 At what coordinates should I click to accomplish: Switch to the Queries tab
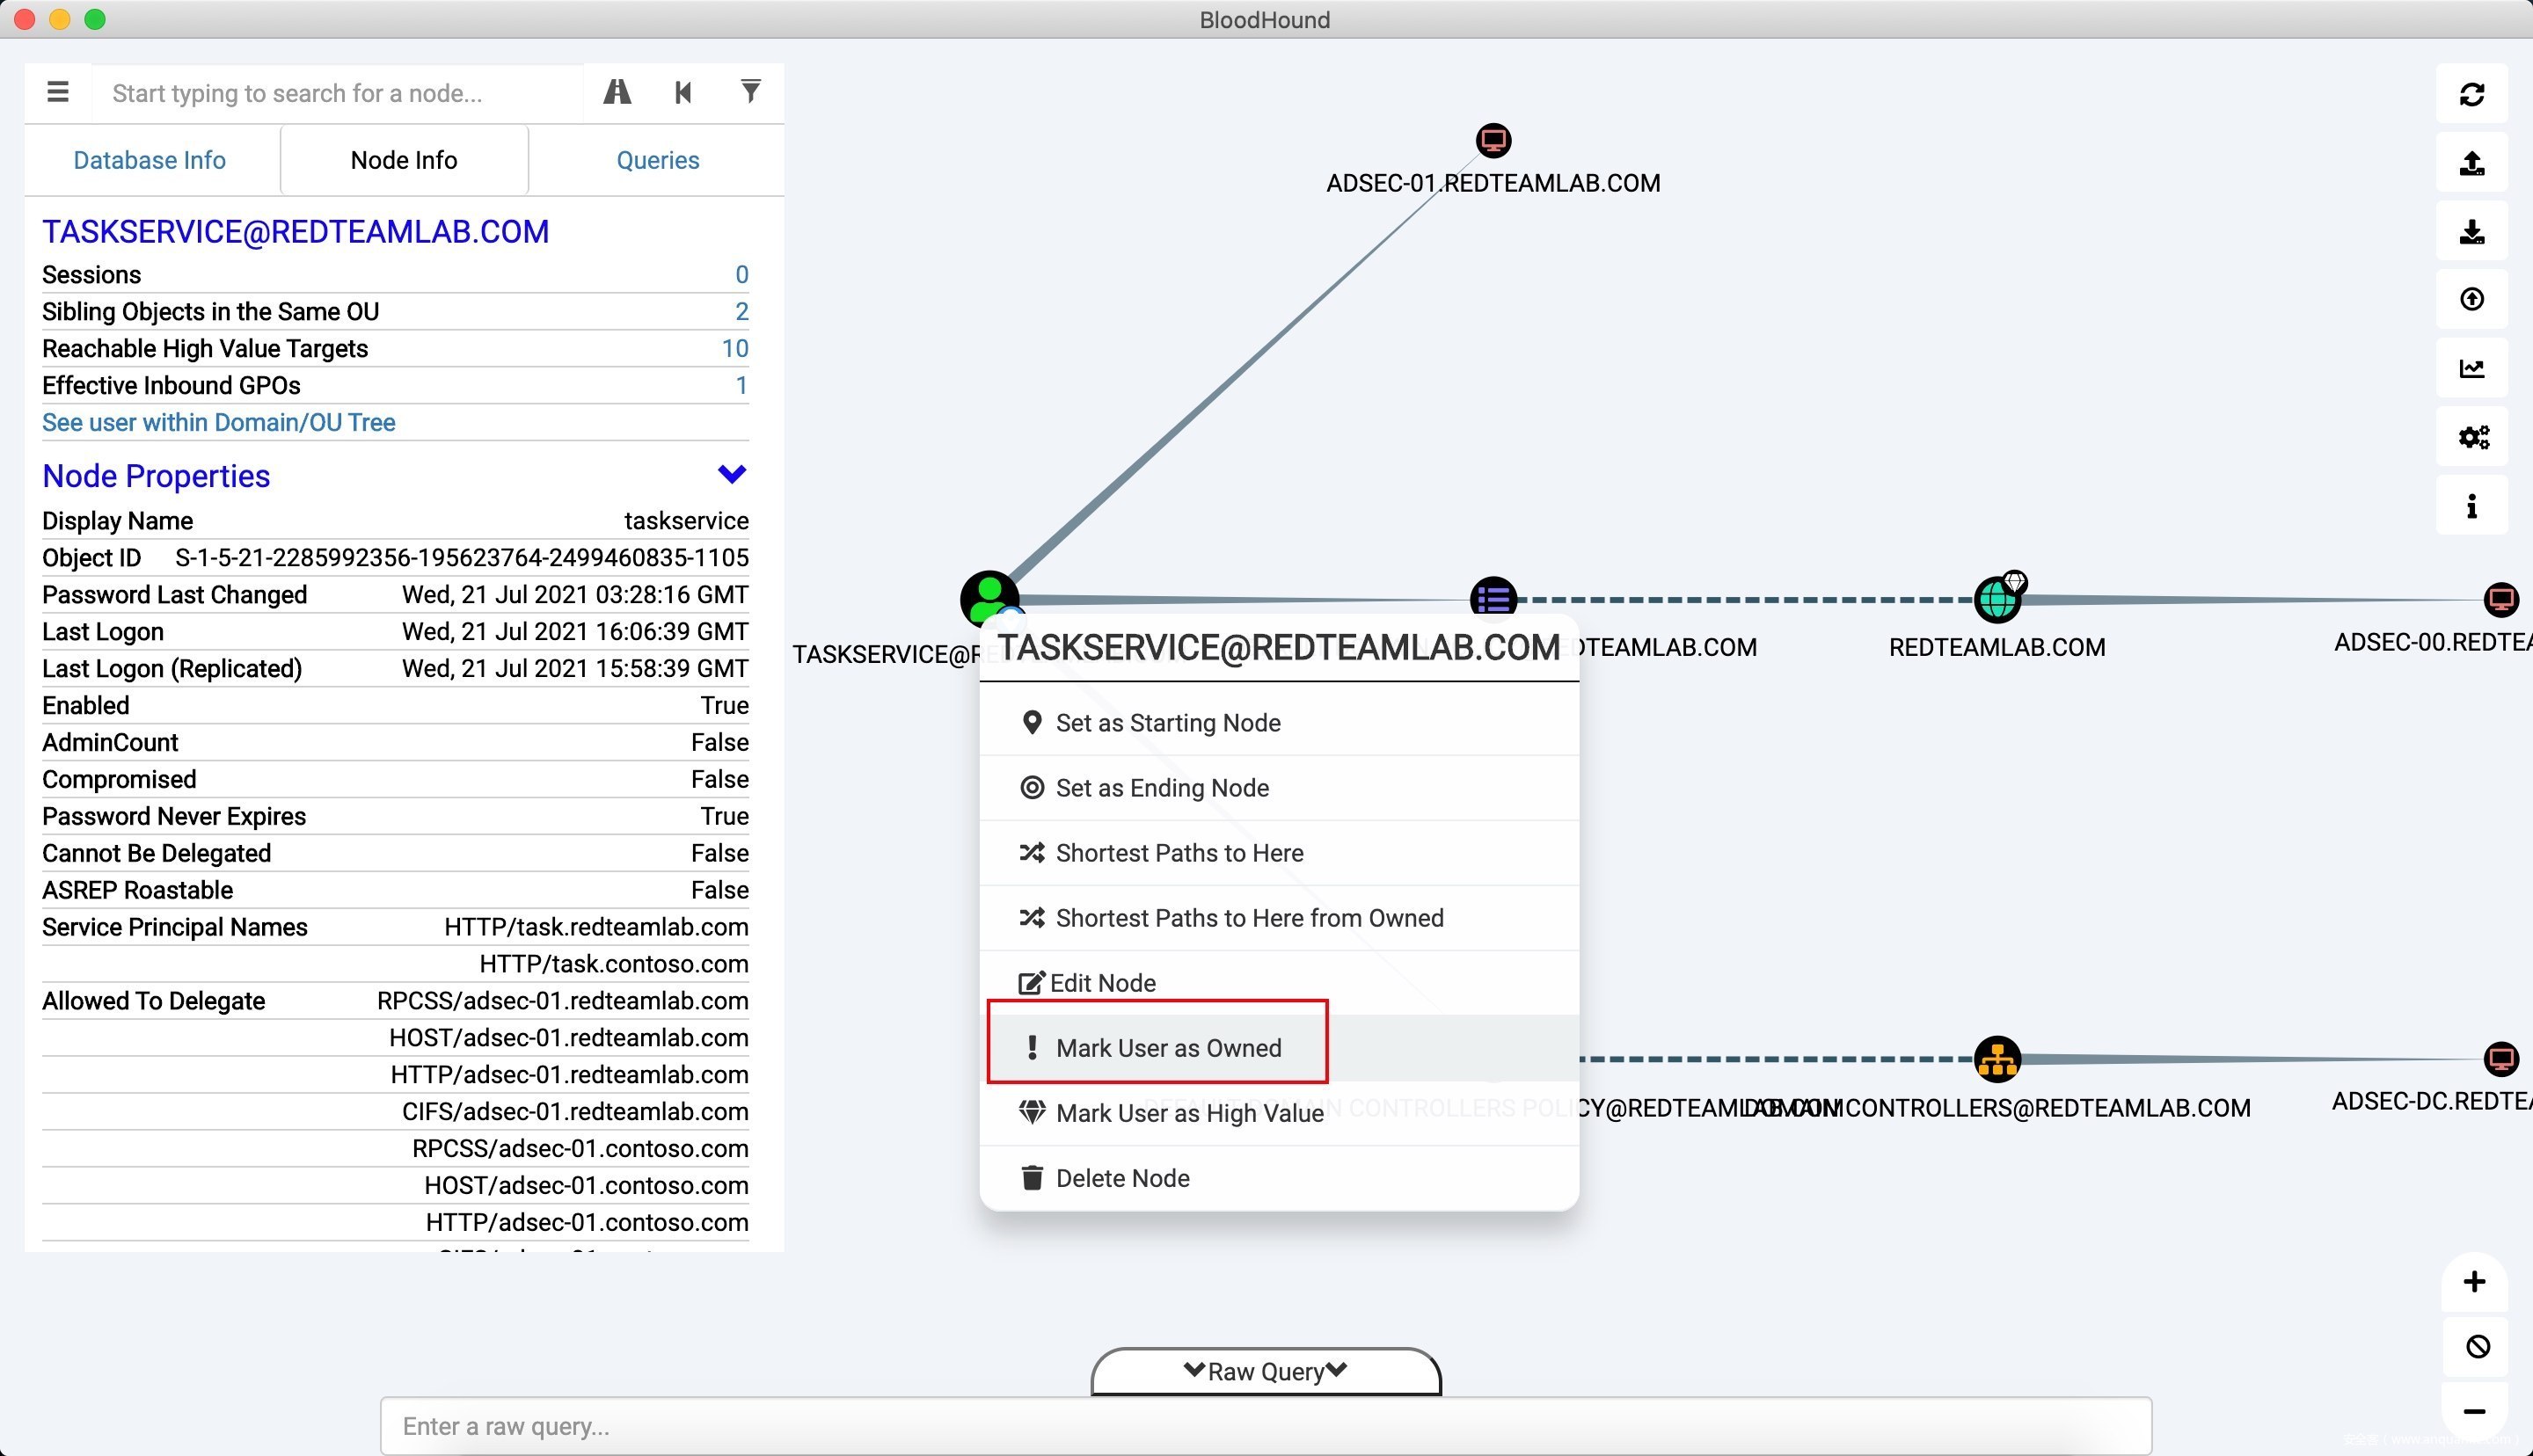click(x=657, y=160)
